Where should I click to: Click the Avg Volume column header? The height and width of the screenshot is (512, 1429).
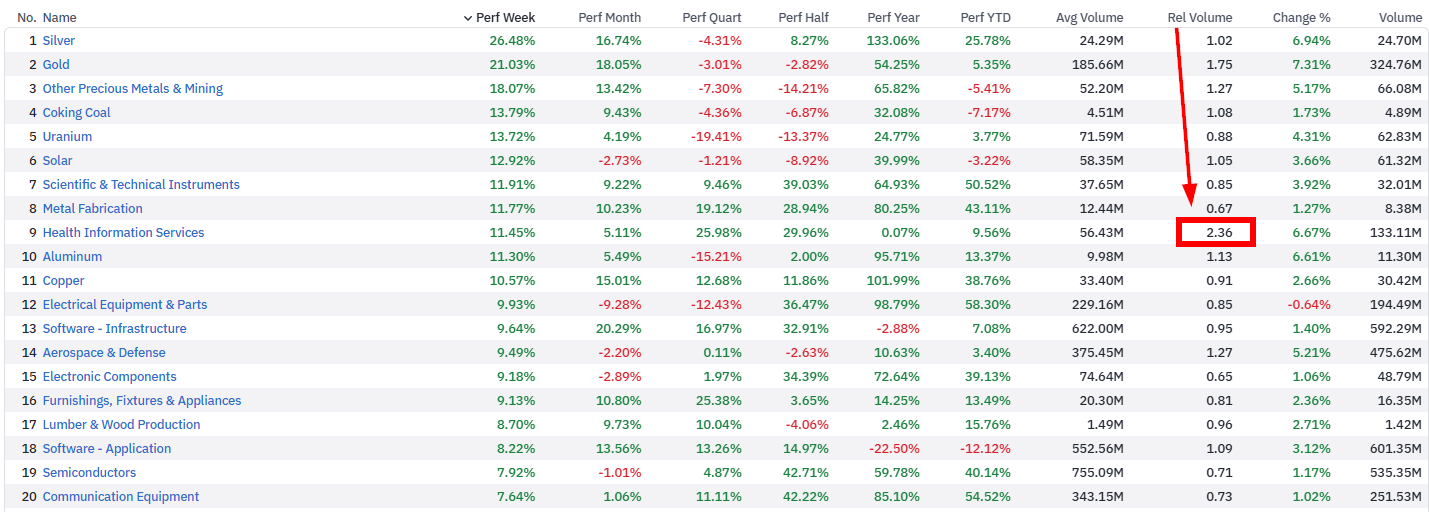[x=1090, y=17]
